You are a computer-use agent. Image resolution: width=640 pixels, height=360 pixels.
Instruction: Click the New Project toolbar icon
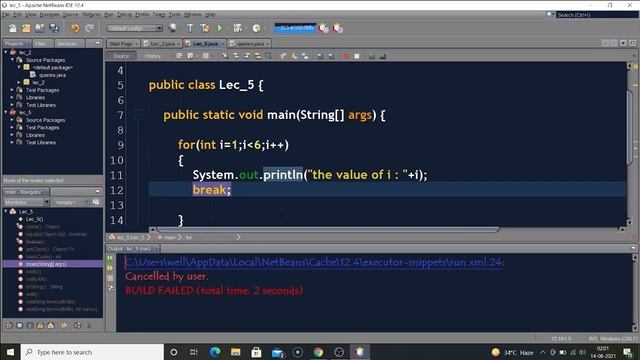(26, 28)
